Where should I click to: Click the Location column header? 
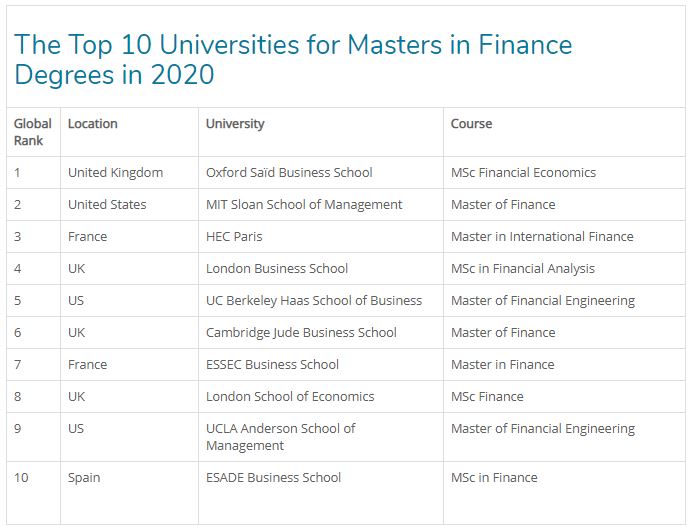coord(92,124)
